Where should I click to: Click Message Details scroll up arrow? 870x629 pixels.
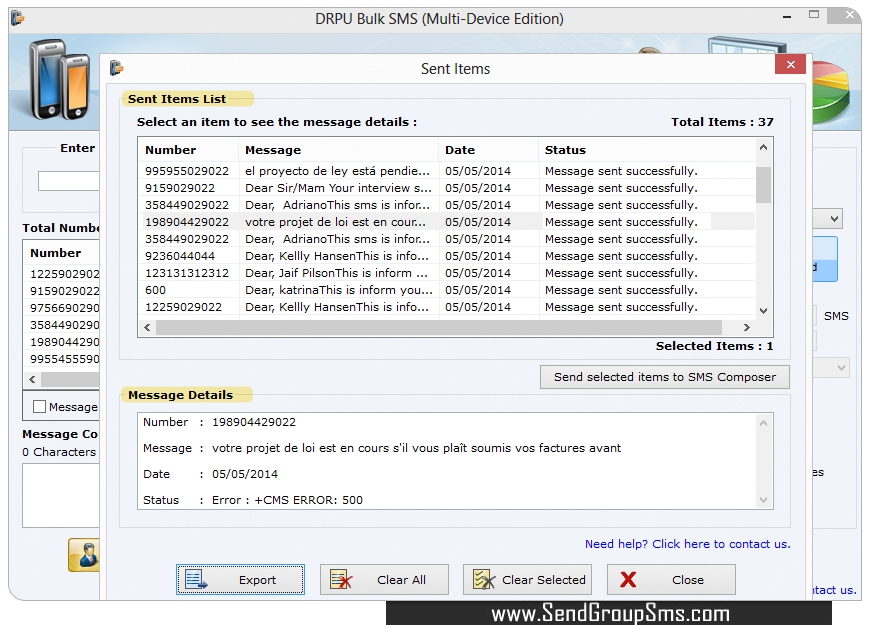[763, 423]
